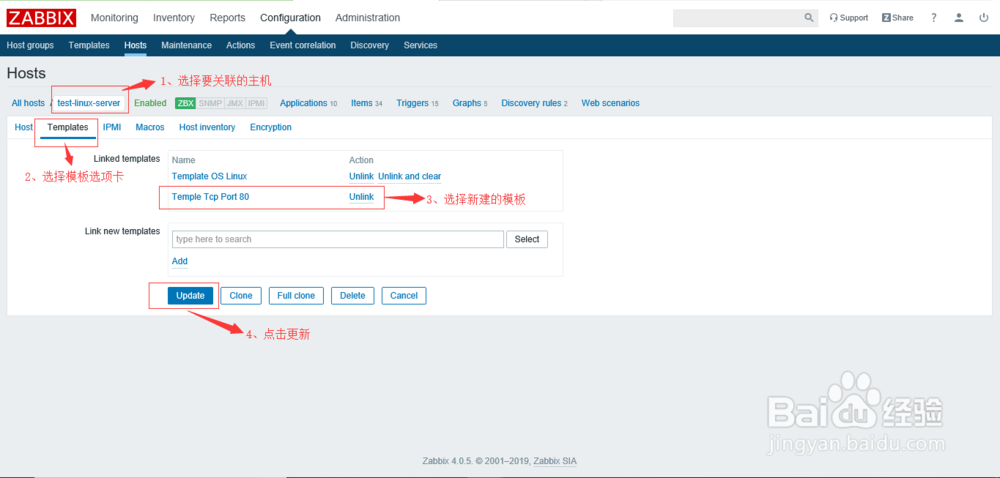Click the Select button for templates

pyautogui.click(x=527, y=240)
